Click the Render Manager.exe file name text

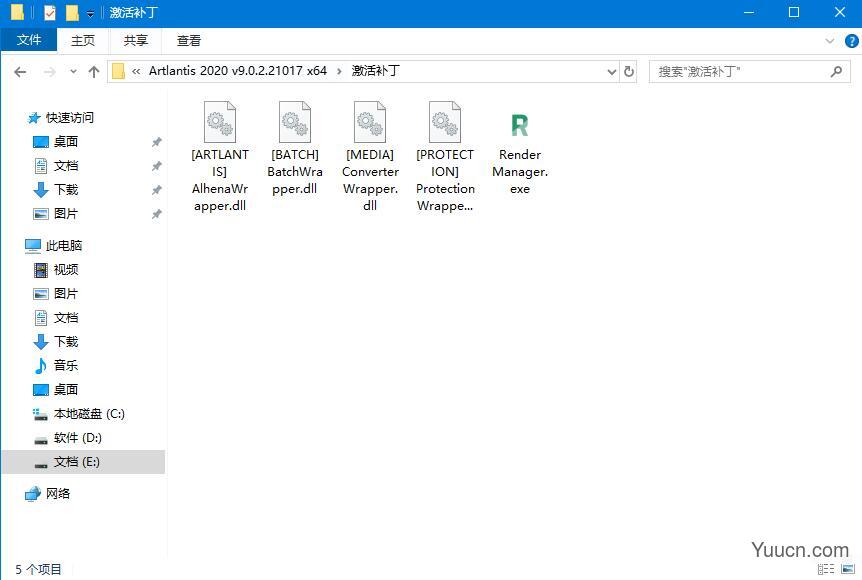520,172
